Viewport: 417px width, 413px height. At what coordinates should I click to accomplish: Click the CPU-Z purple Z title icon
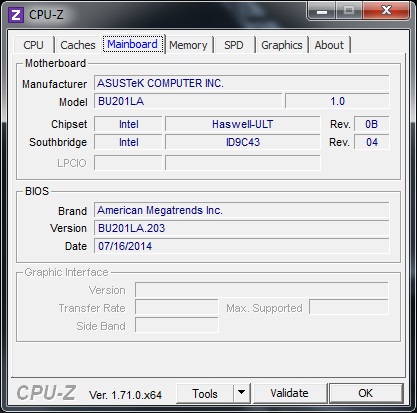click(16, 15)
